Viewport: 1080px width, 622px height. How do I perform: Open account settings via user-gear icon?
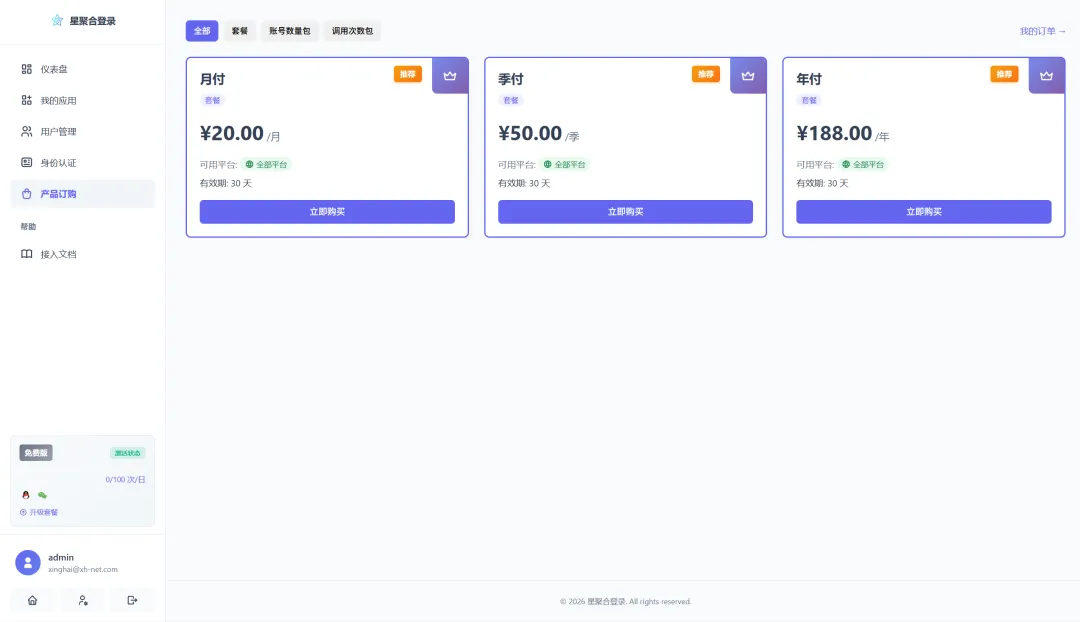83,600
